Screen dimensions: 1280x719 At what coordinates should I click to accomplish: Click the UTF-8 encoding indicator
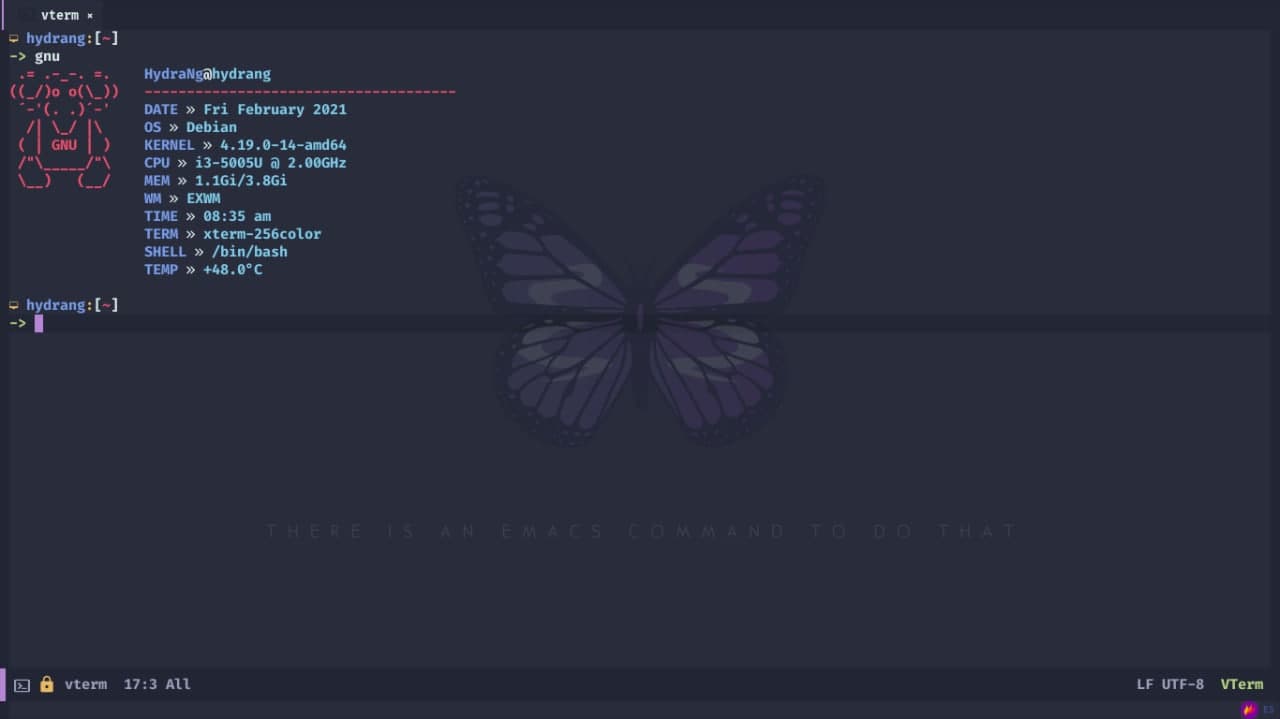click(x=1183, y=685)
